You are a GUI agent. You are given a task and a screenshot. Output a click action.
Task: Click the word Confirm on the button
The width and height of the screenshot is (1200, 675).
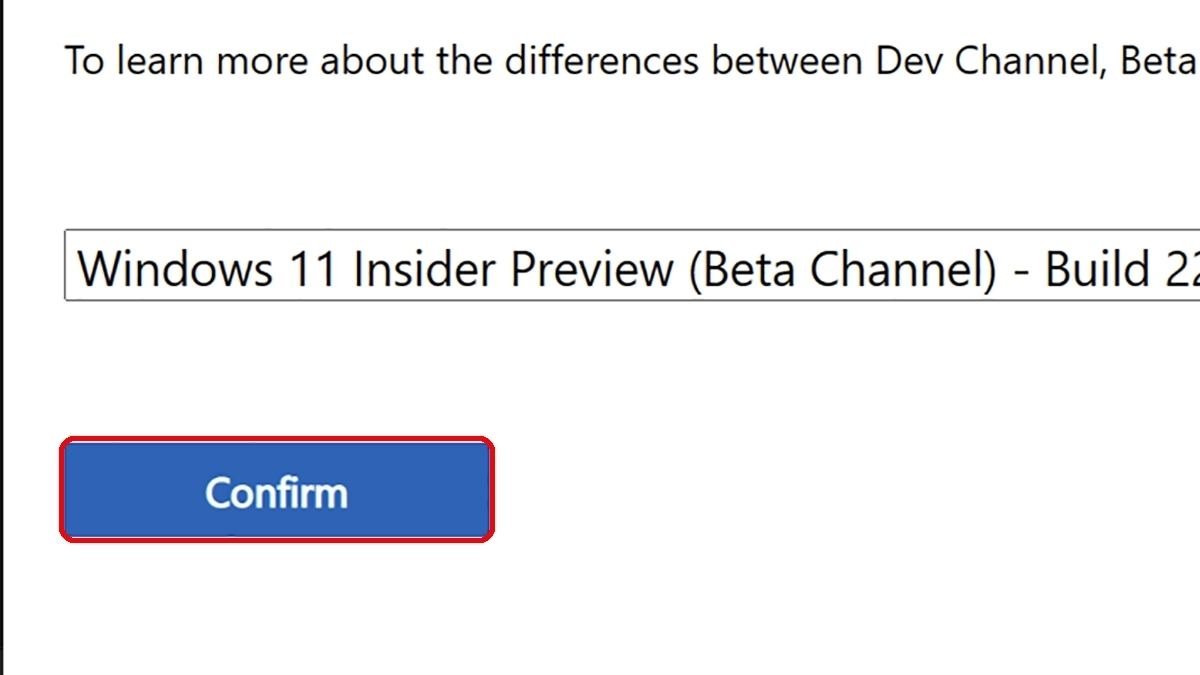click(276, 493)
